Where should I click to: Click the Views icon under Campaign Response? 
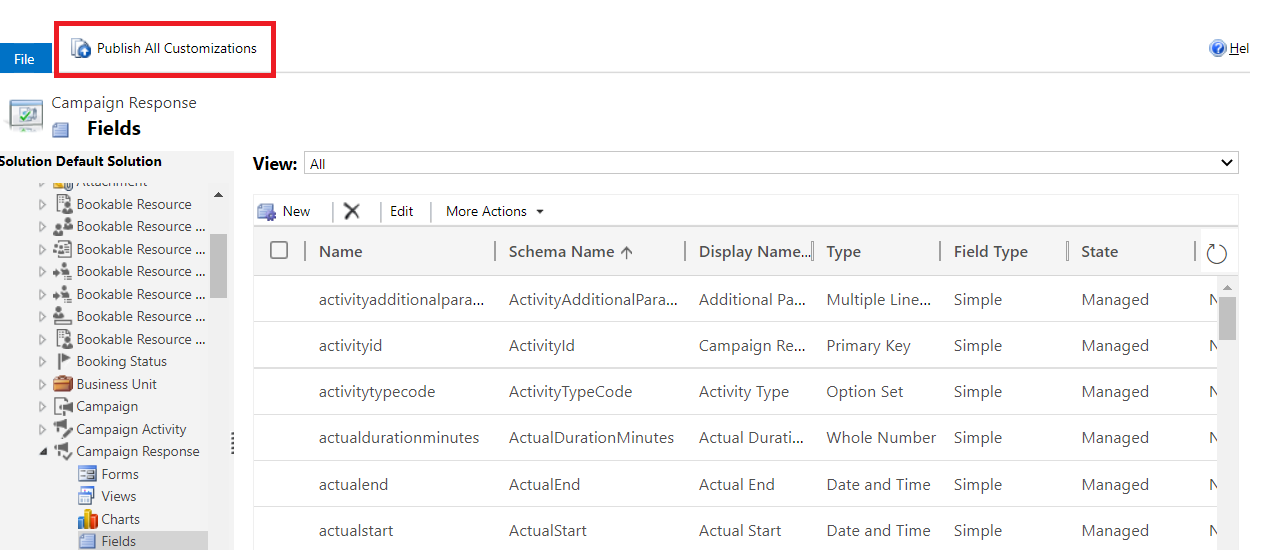click(87, 496)
